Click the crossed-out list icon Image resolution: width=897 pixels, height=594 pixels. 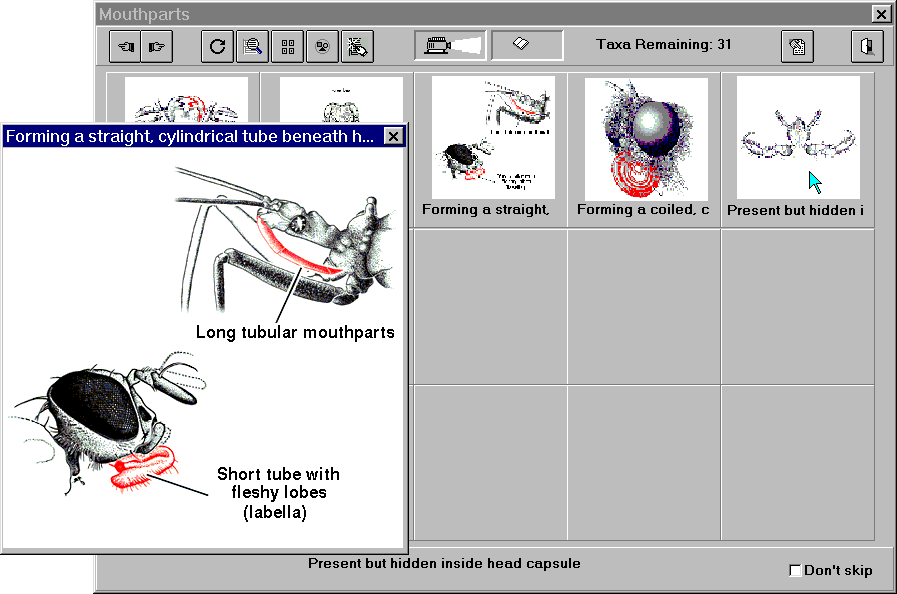coord(356,46)
